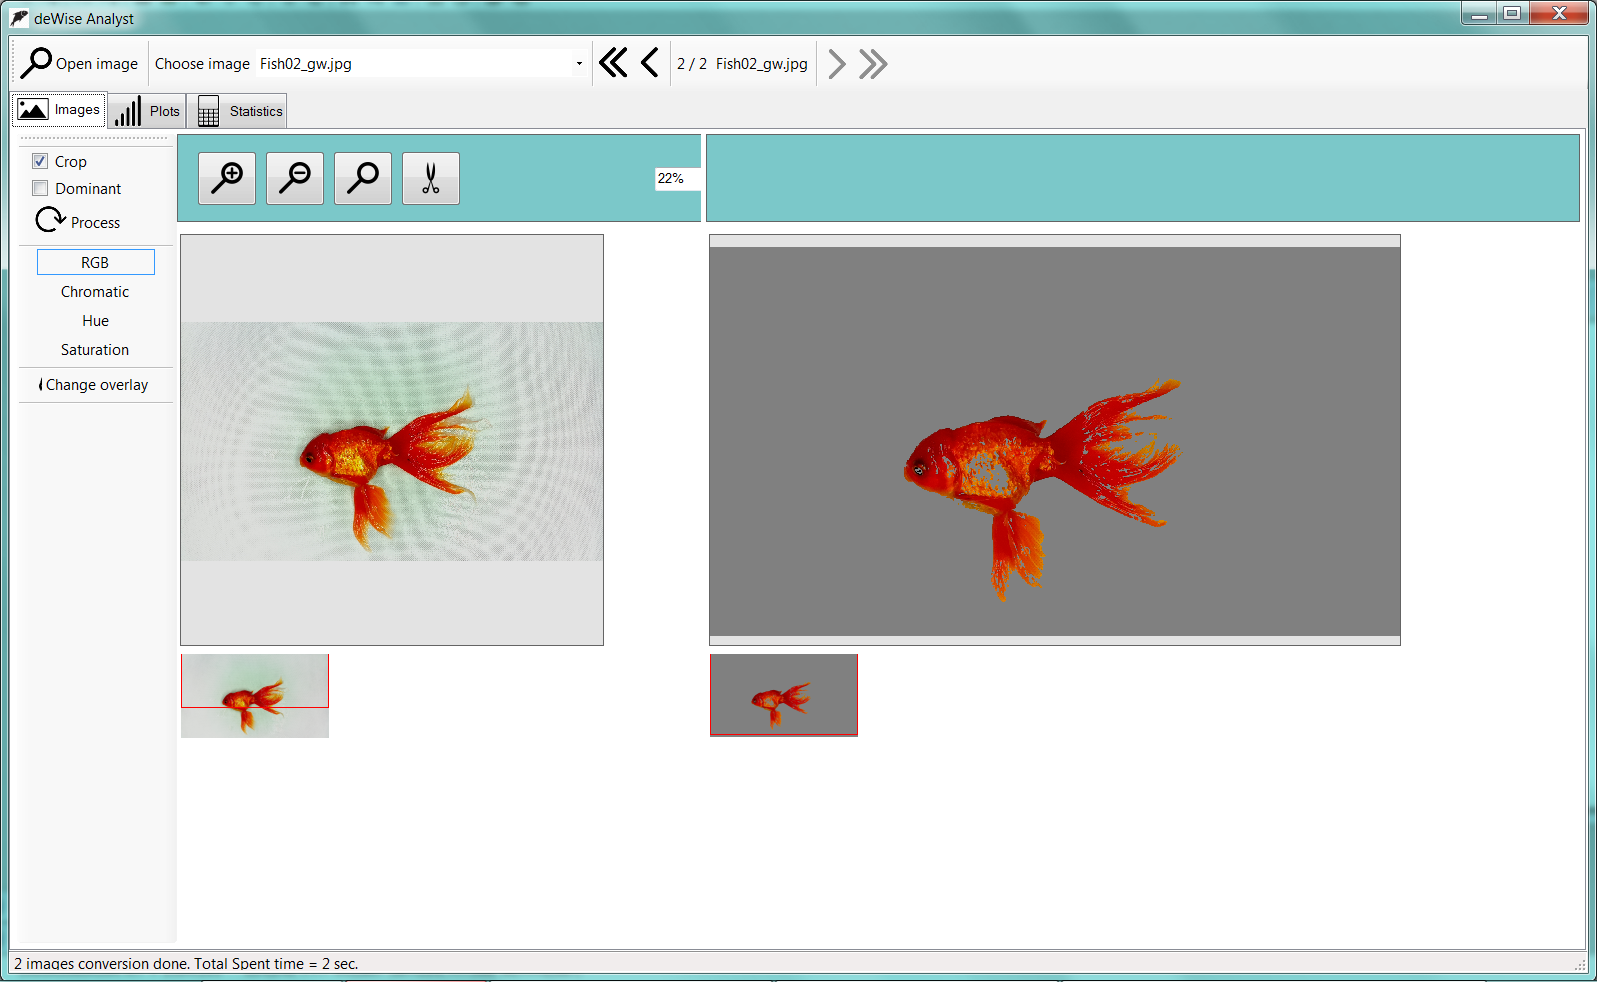Select the processed gray goldfish thumbnail
Viewport: 1597px width, 982px height.
[x=784, y=695]
